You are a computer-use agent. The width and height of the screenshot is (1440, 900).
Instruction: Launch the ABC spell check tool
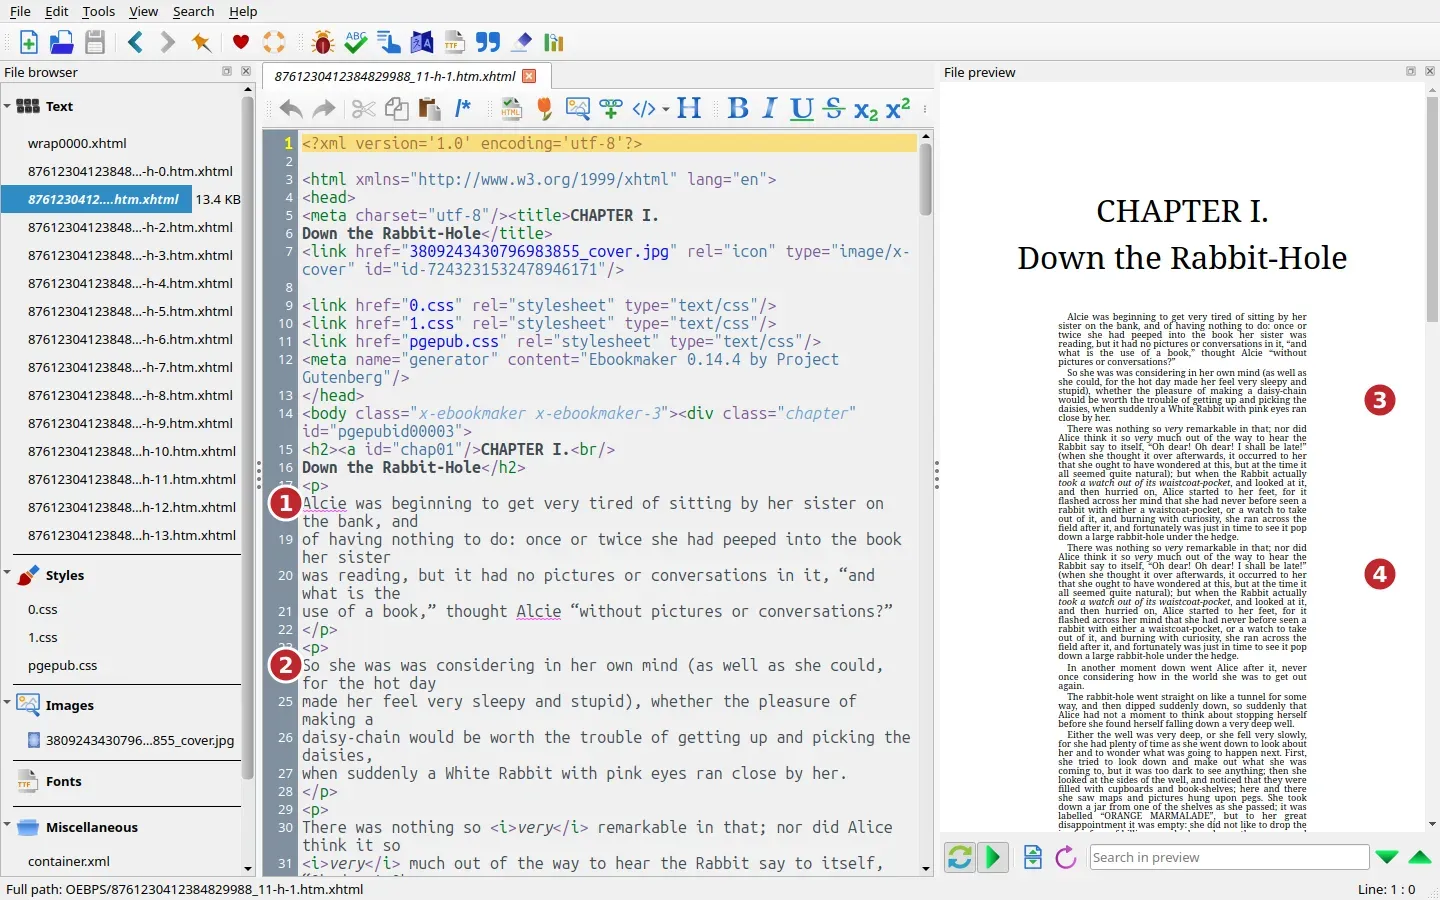tap(356, 42)
